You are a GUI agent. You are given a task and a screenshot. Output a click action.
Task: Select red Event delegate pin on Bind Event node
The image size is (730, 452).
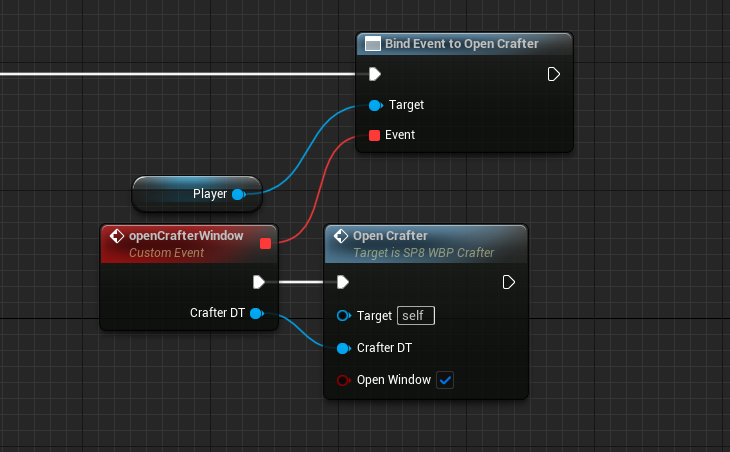[374, 135]
